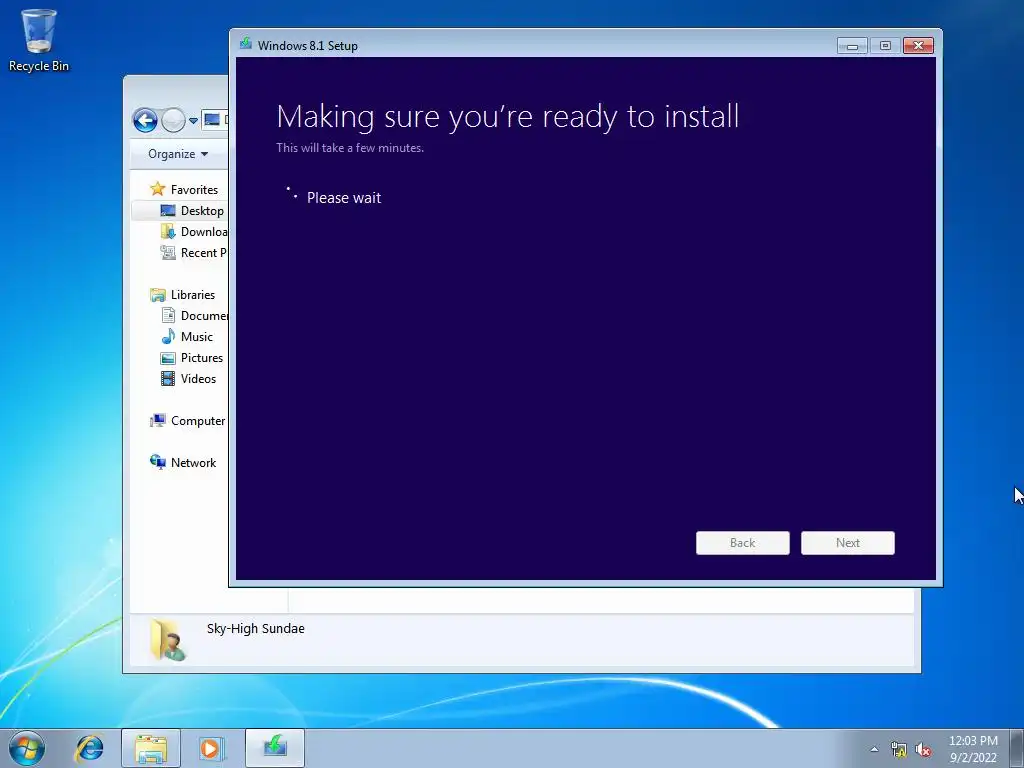
Task: Minimize the Windows 8.1 Setup window
Action: point(852,46)
